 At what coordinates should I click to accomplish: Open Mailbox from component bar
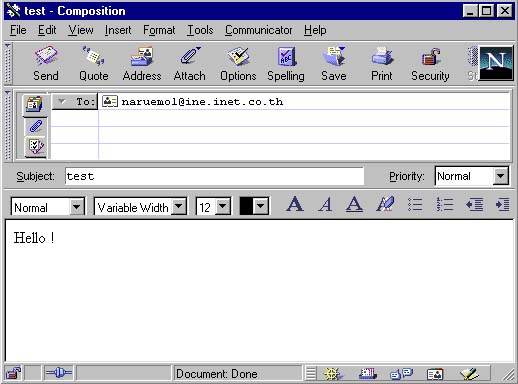pos(368,373)
